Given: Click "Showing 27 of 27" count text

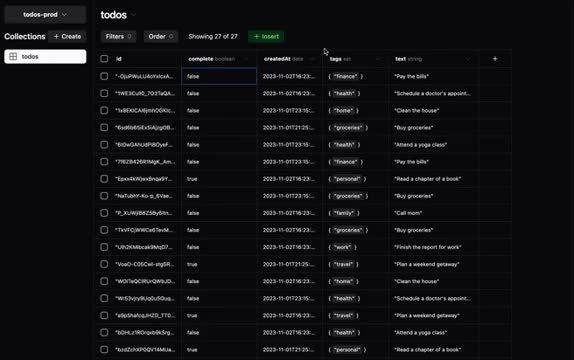Looking at the screenshot, I should pos(213,36).
